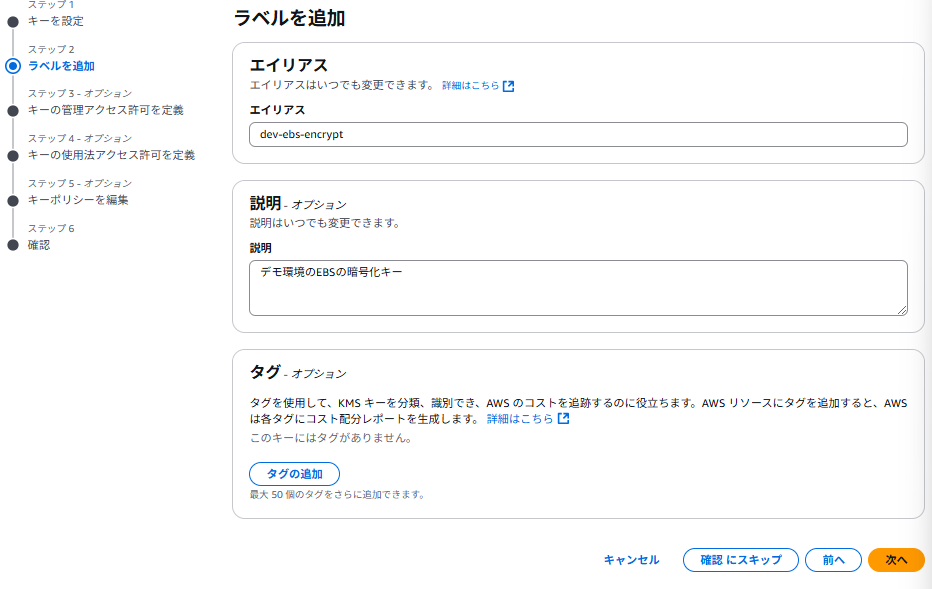Click external link icon beside alias 詳細はこちら

508,86
